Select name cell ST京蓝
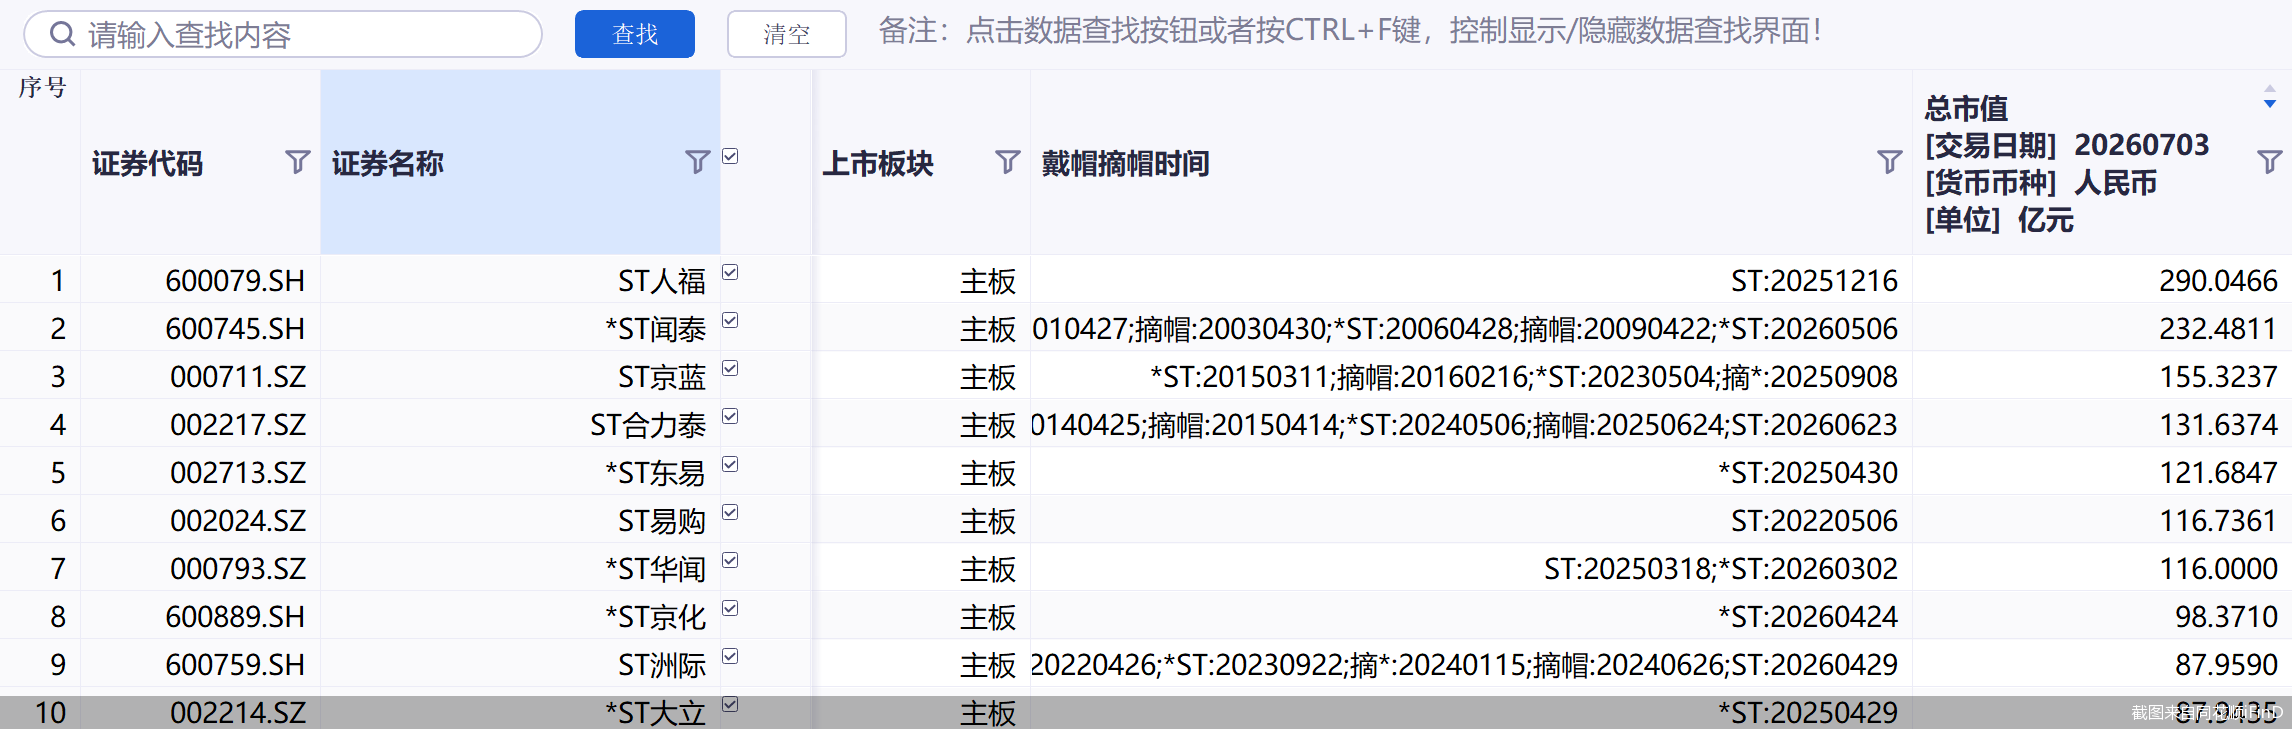The image size is (2292, 729). (x=520, y=376)
